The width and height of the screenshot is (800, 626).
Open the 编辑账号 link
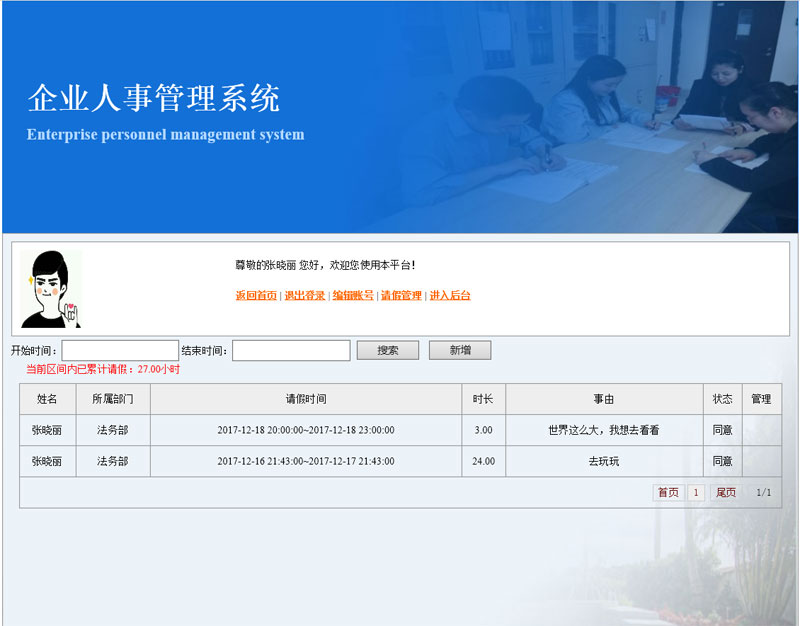[353, 295]
